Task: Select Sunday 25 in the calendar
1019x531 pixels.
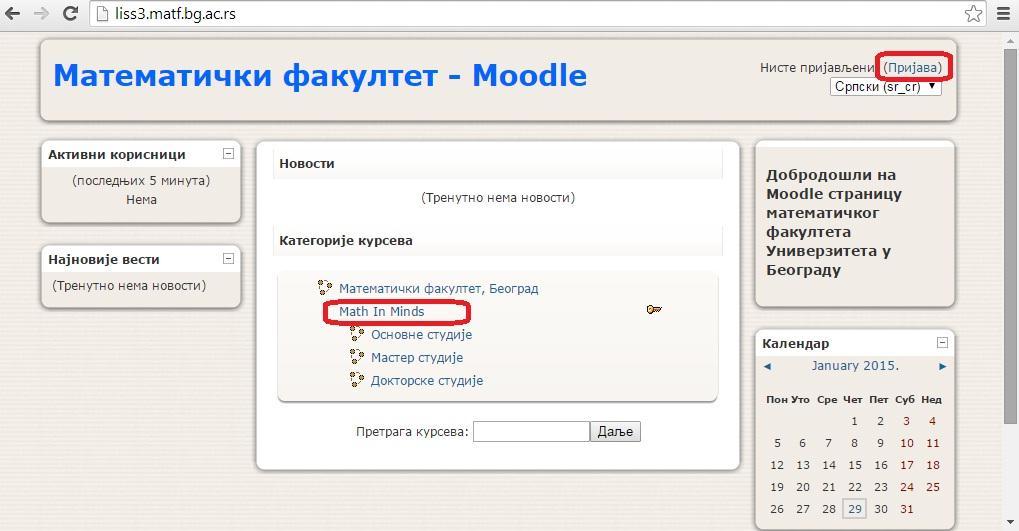Action: click(x=933, y=487)
